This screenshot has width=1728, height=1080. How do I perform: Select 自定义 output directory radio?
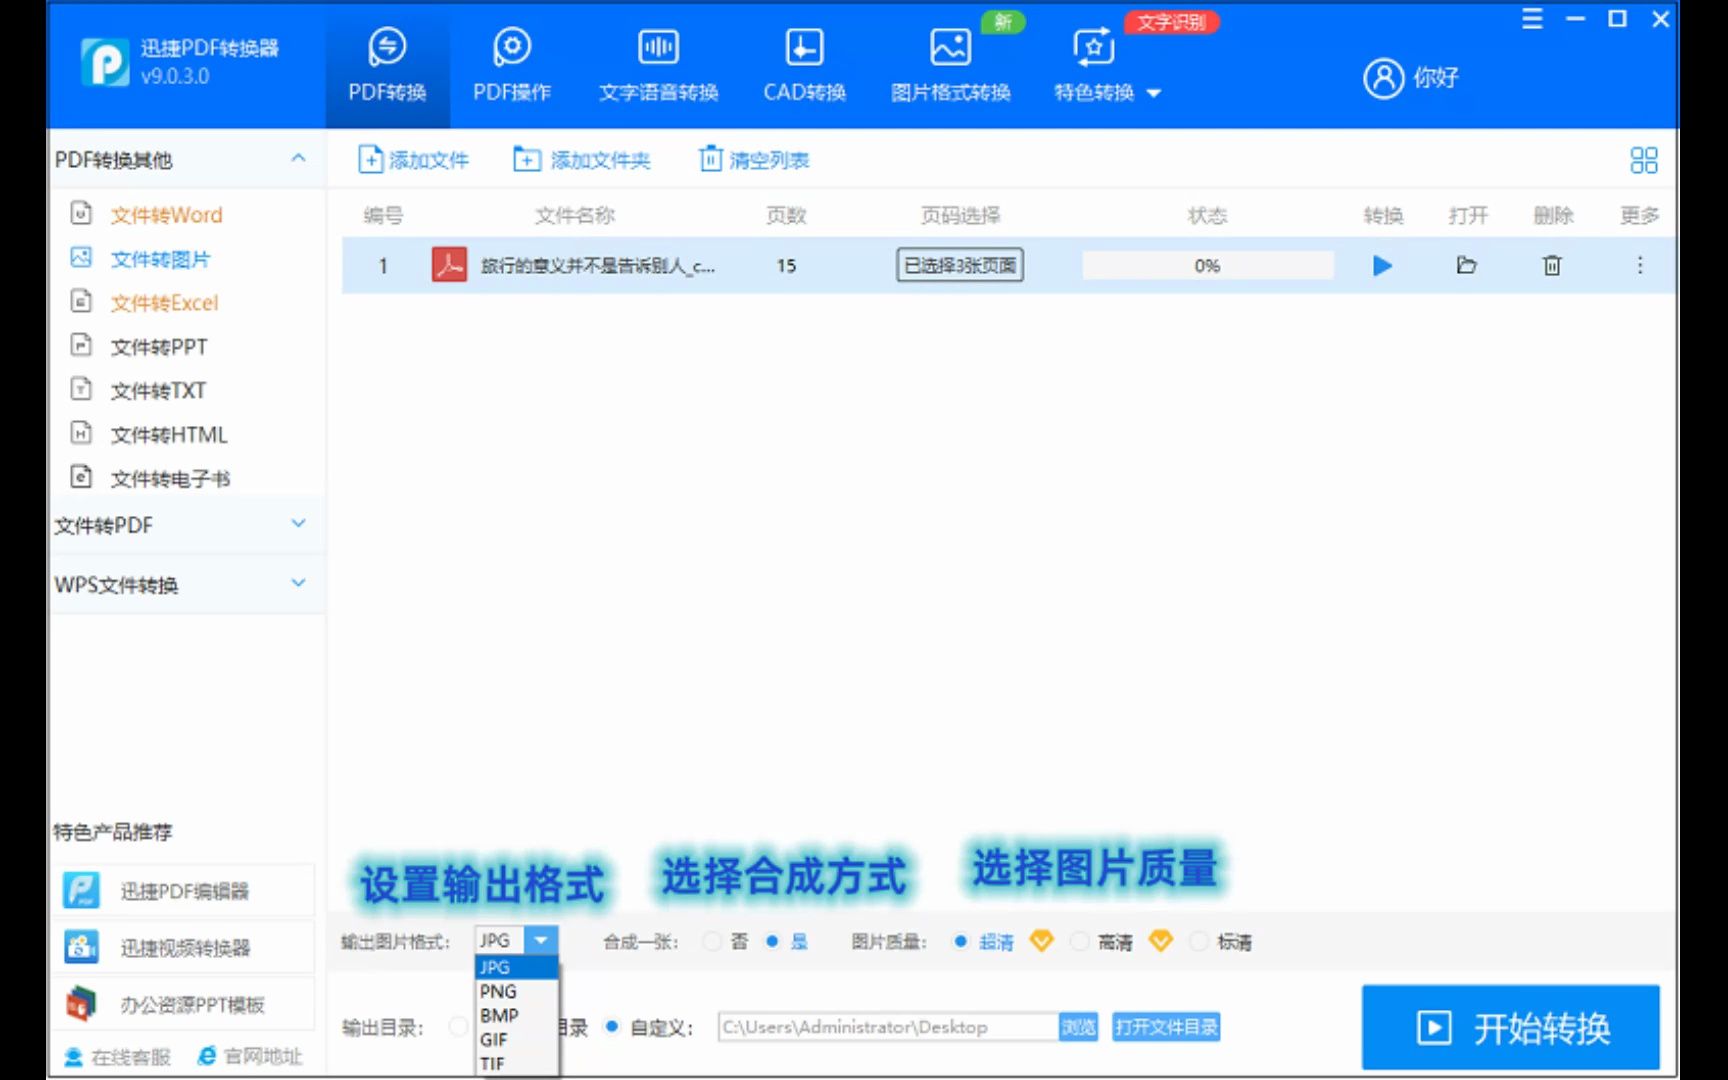(612, 1027)
